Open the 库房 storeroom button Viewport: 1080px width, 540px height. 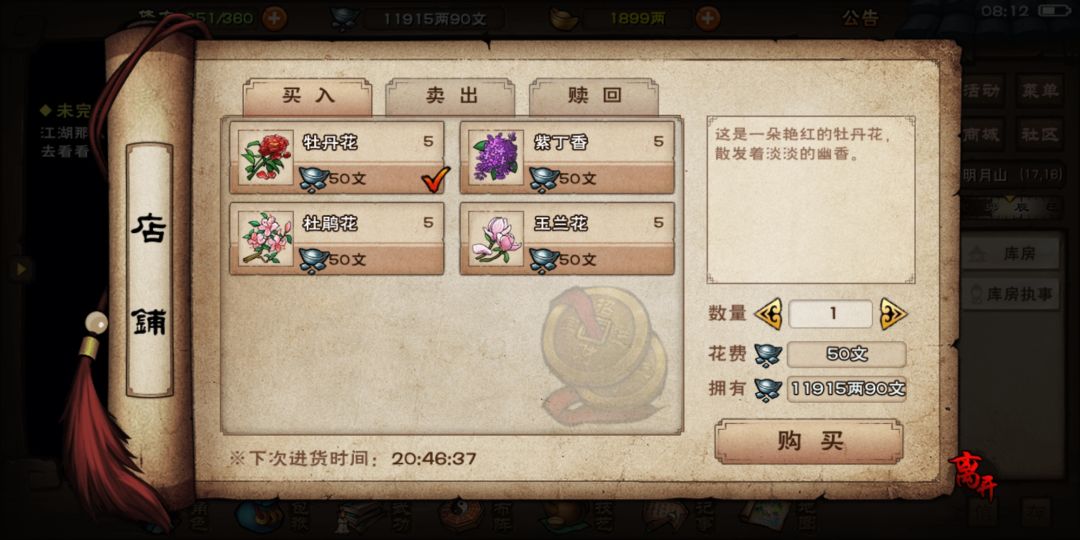(1010, 254)
